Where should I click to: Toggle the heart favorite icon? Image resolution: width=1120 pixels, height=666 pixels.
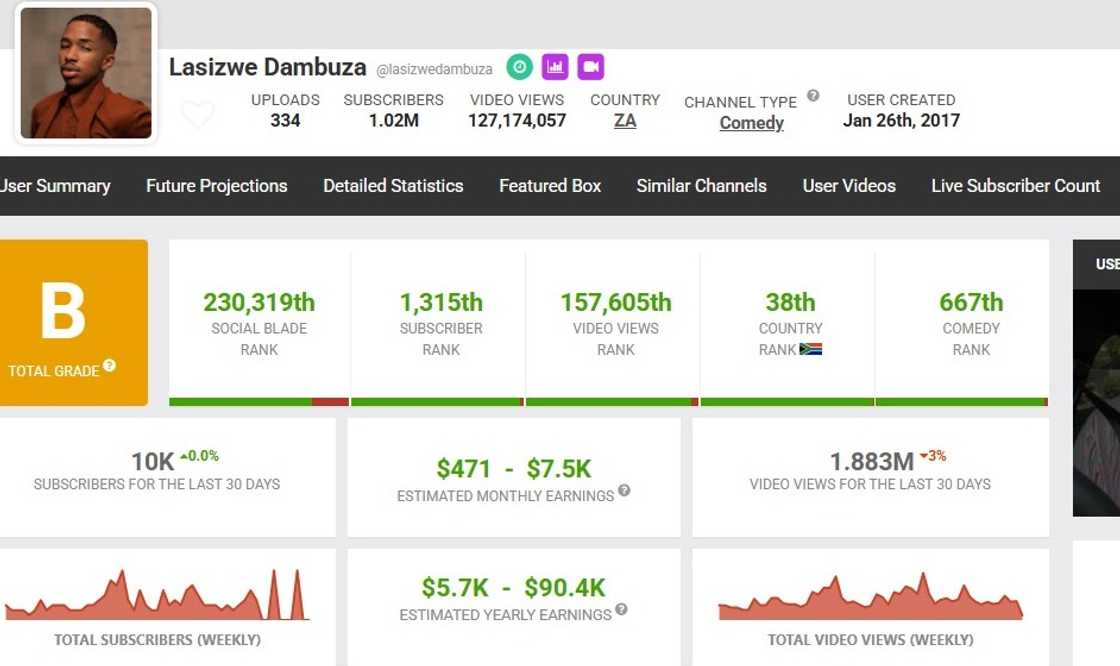tap(197, 115)
